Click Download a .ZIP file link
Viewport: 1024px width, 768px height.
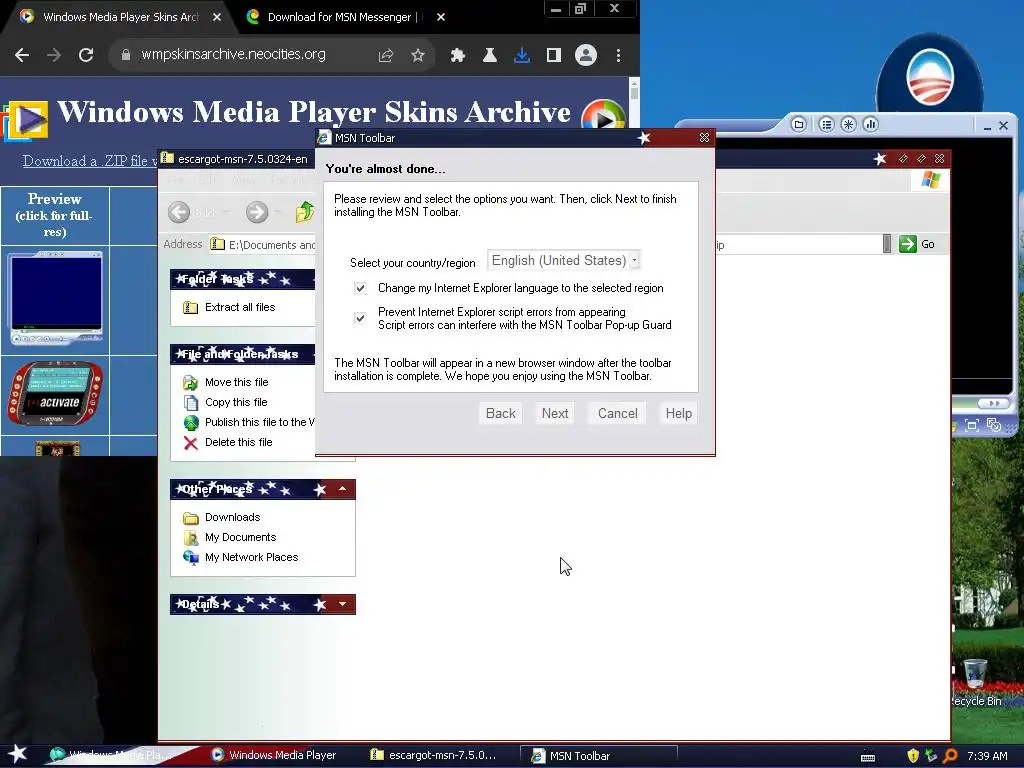coord(89,161)
